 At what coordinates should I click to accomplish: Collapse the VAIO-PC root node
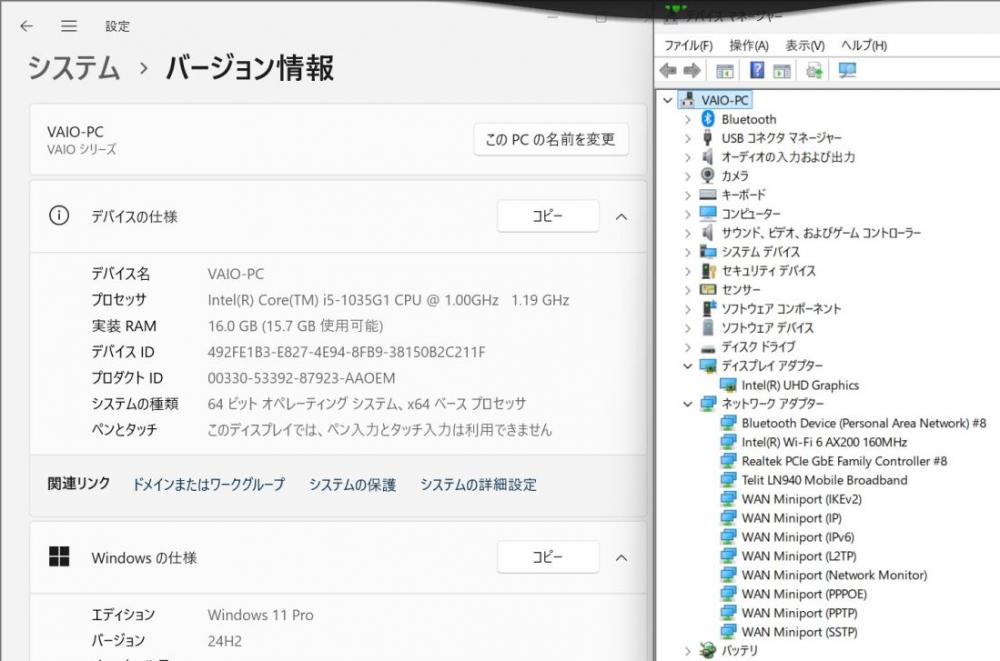(667, 100)
